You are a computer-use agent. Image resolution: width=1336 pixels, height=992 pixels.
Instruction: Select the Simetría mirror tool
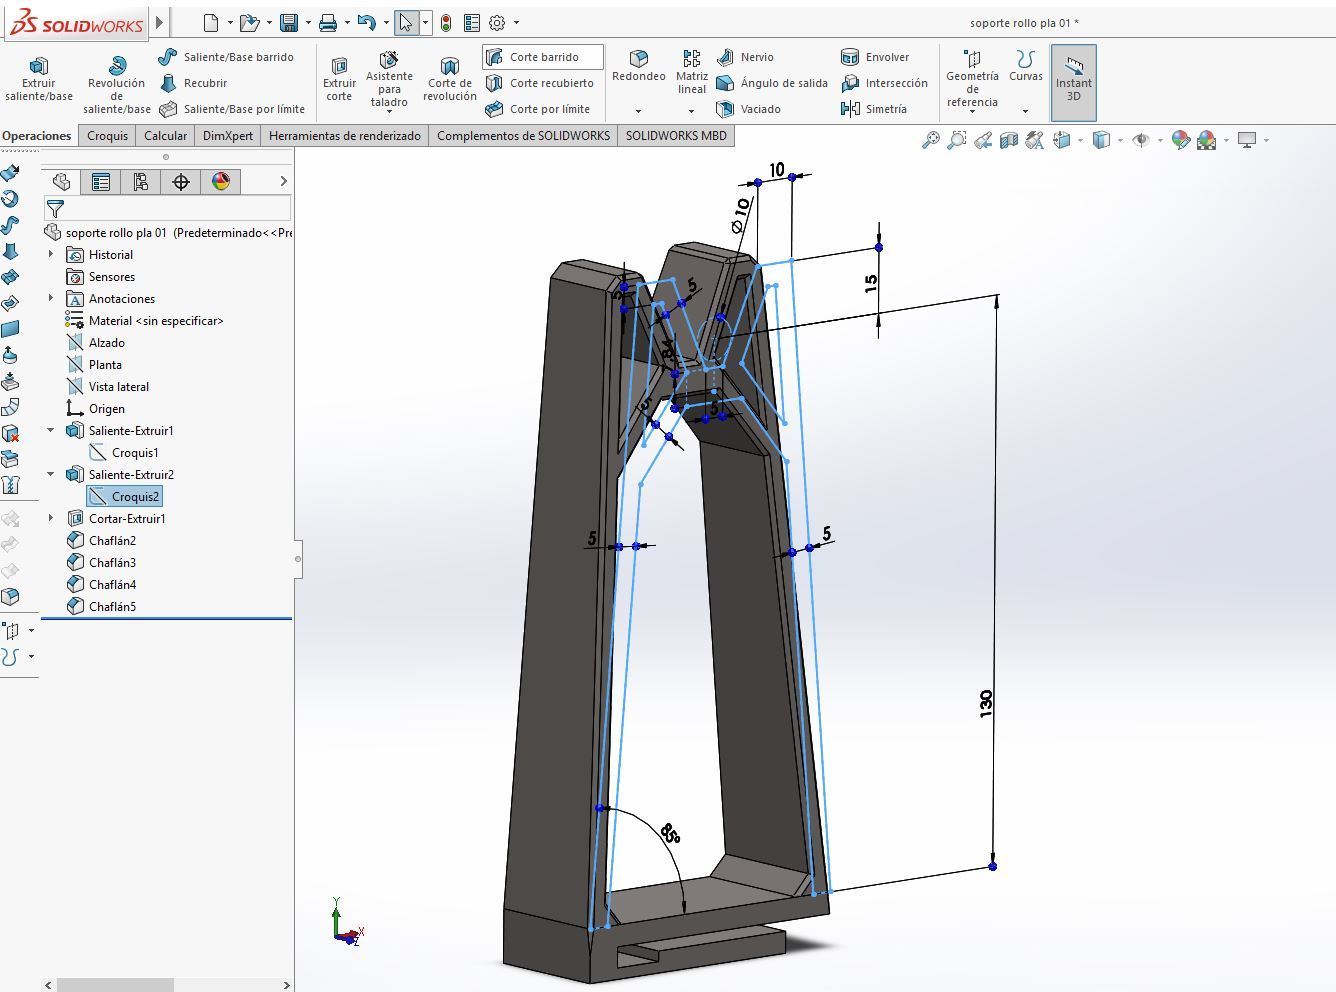(875, 109)
